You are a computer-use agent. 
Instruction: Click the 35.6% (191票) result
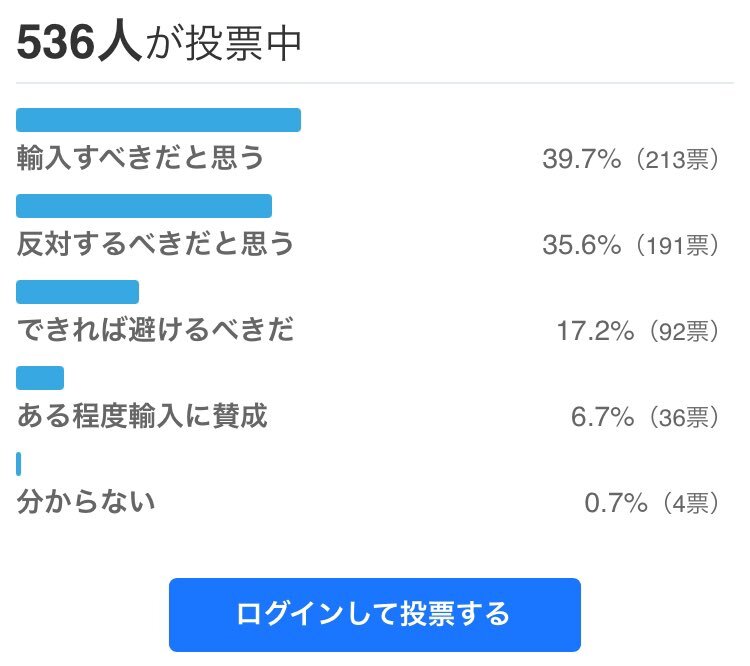(x=630, y=245)
